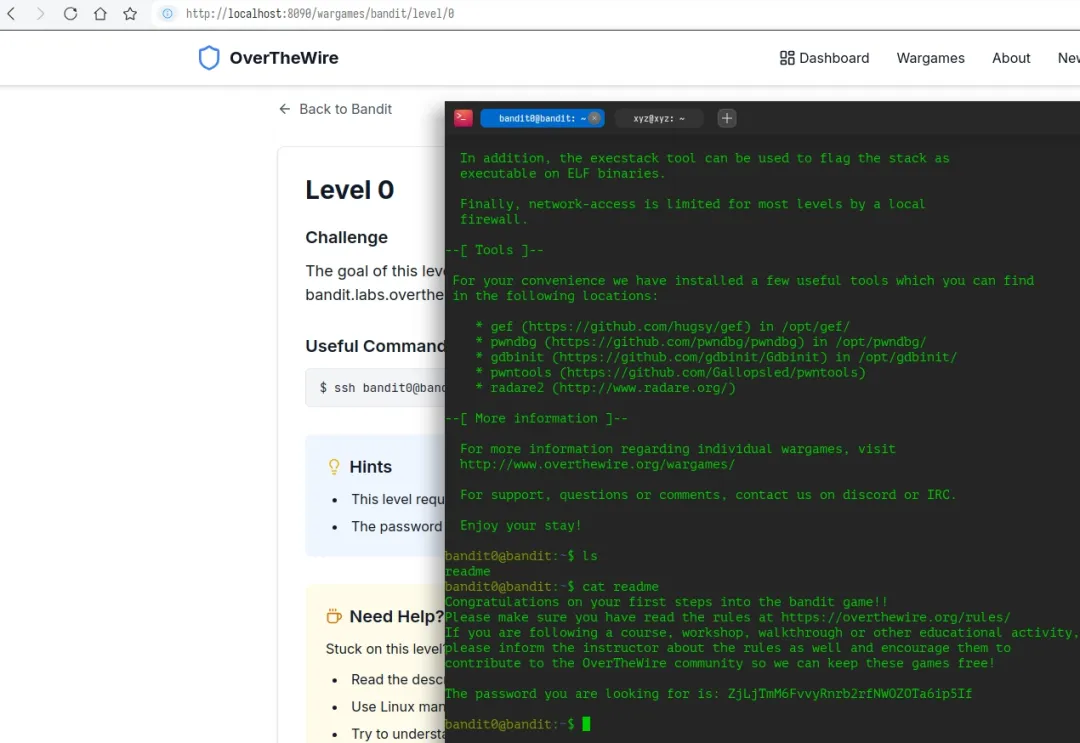Click 'Read the desc' help bullet
Image resolution: width=1080 pixels, height=743 pixels.
[397, 680]
